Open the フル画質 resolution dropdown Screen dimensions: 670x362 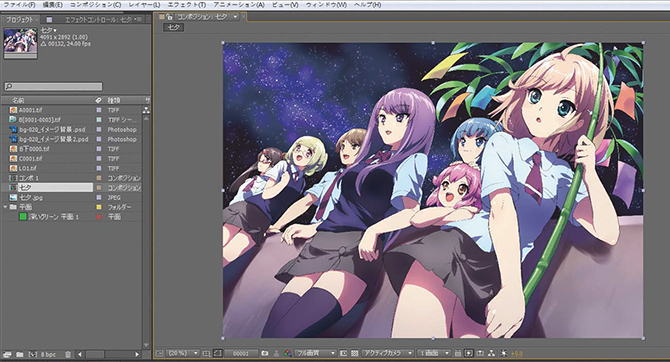pyautogui.click(x=315, y=353)
